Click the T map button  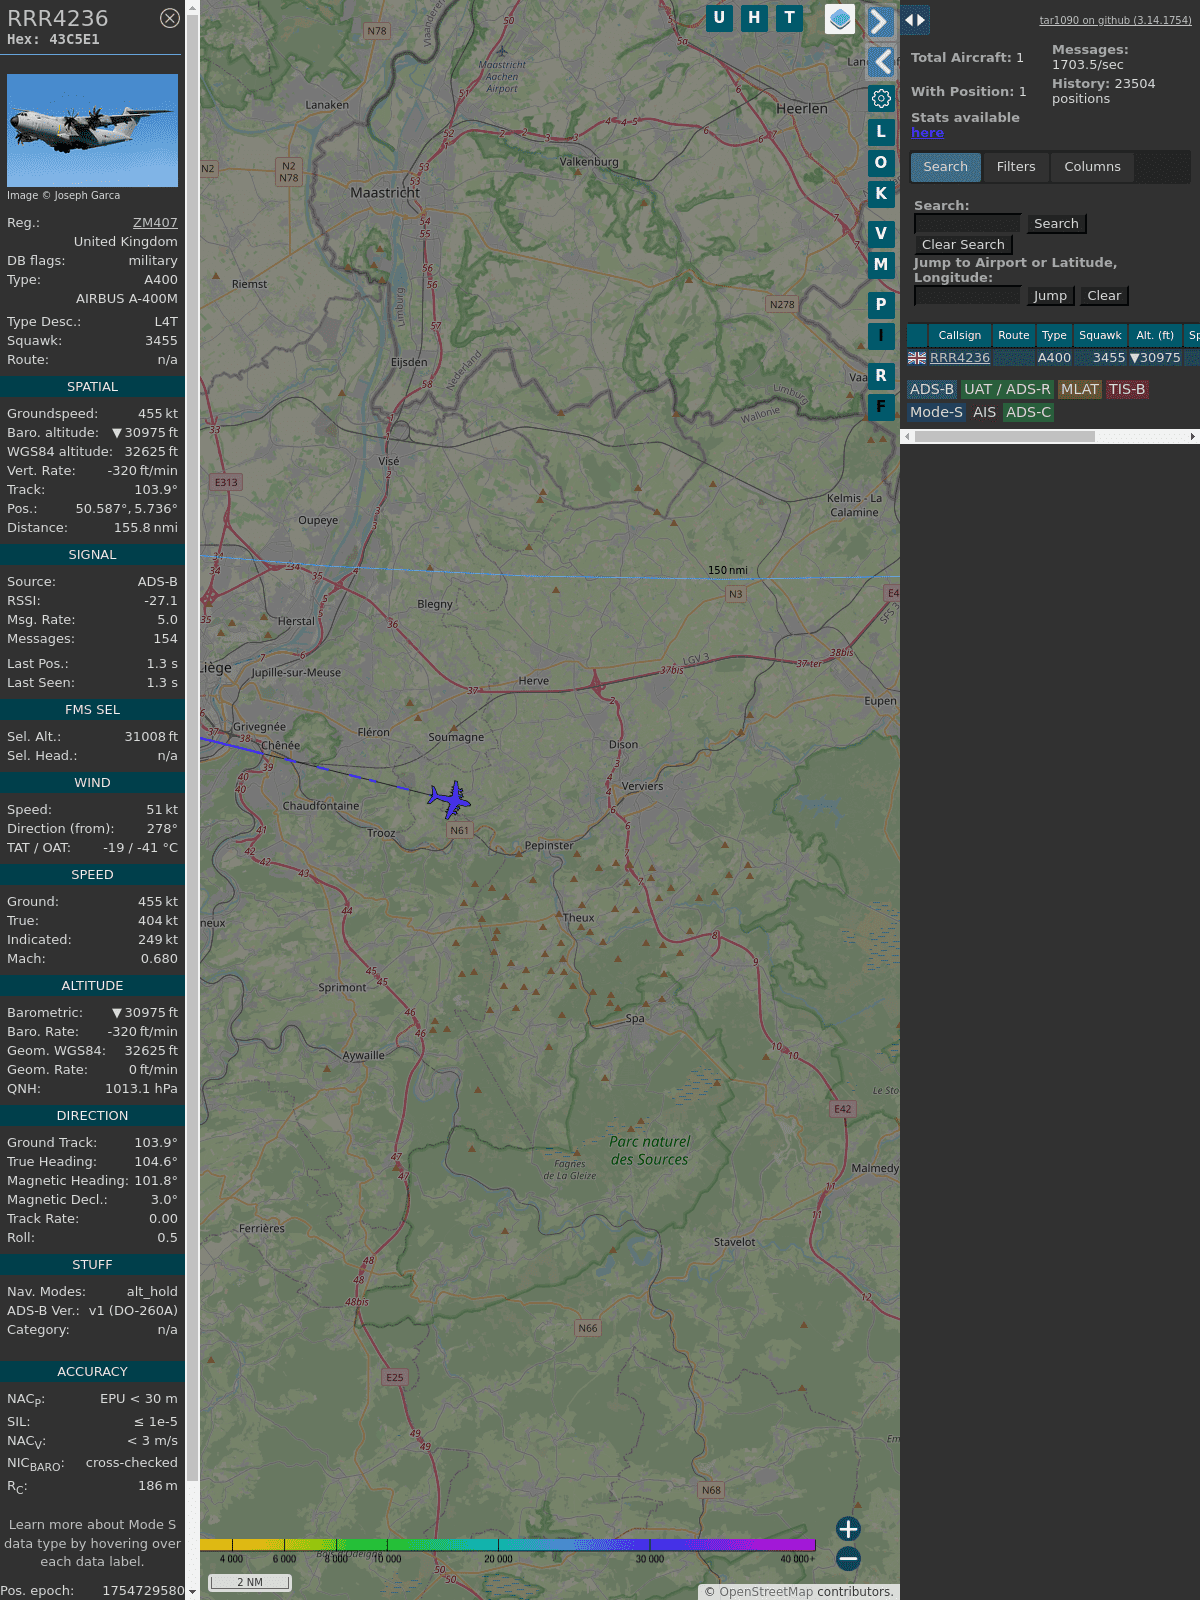790,18
